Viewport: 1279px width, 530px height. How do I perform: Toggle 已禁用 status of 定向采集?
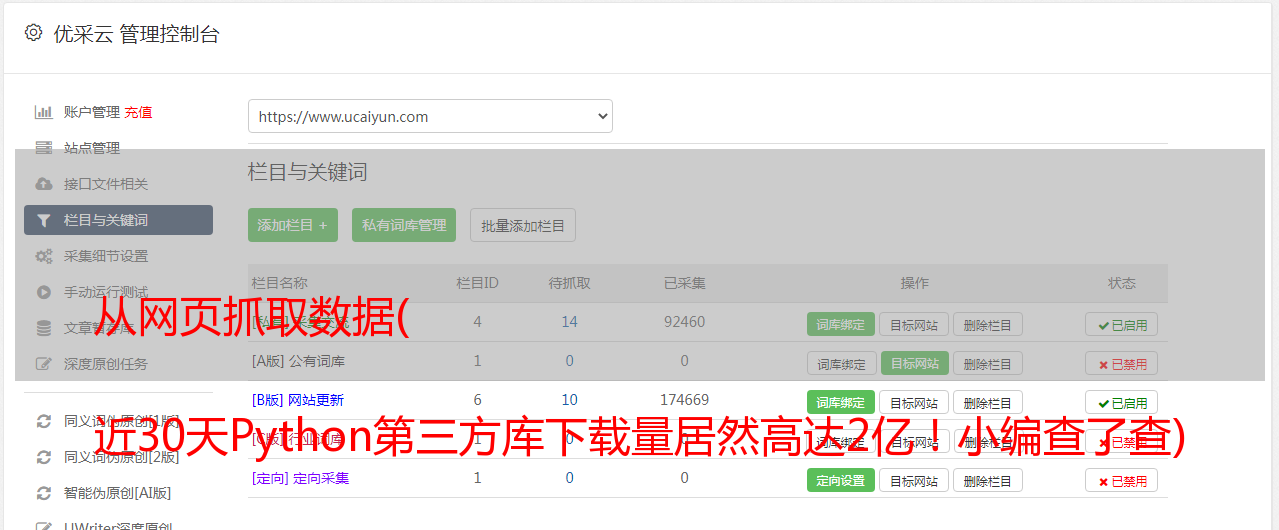tap(1122, 480)
